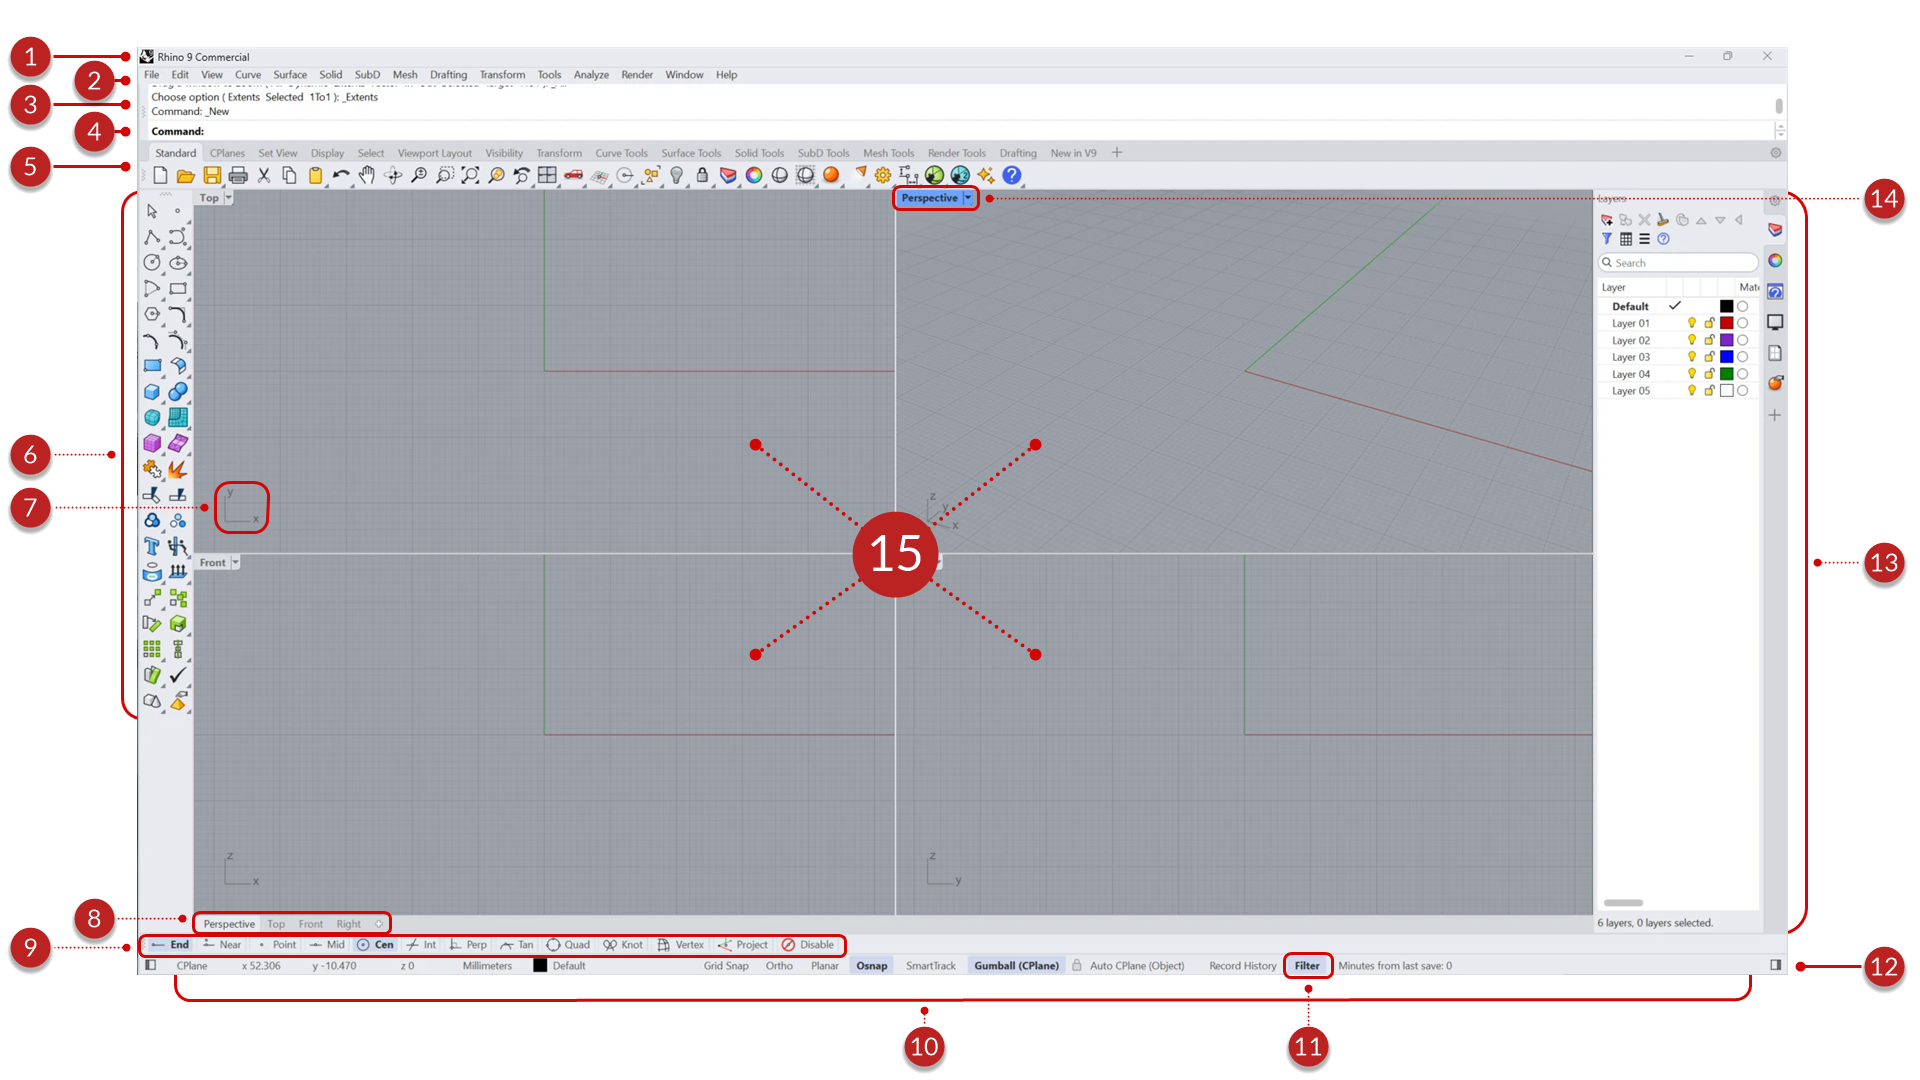Image resolution: width=1920 pixels, height=1080 pixels.
Task: Click the blue Help question mark icon
Action: pos(1012,176)
